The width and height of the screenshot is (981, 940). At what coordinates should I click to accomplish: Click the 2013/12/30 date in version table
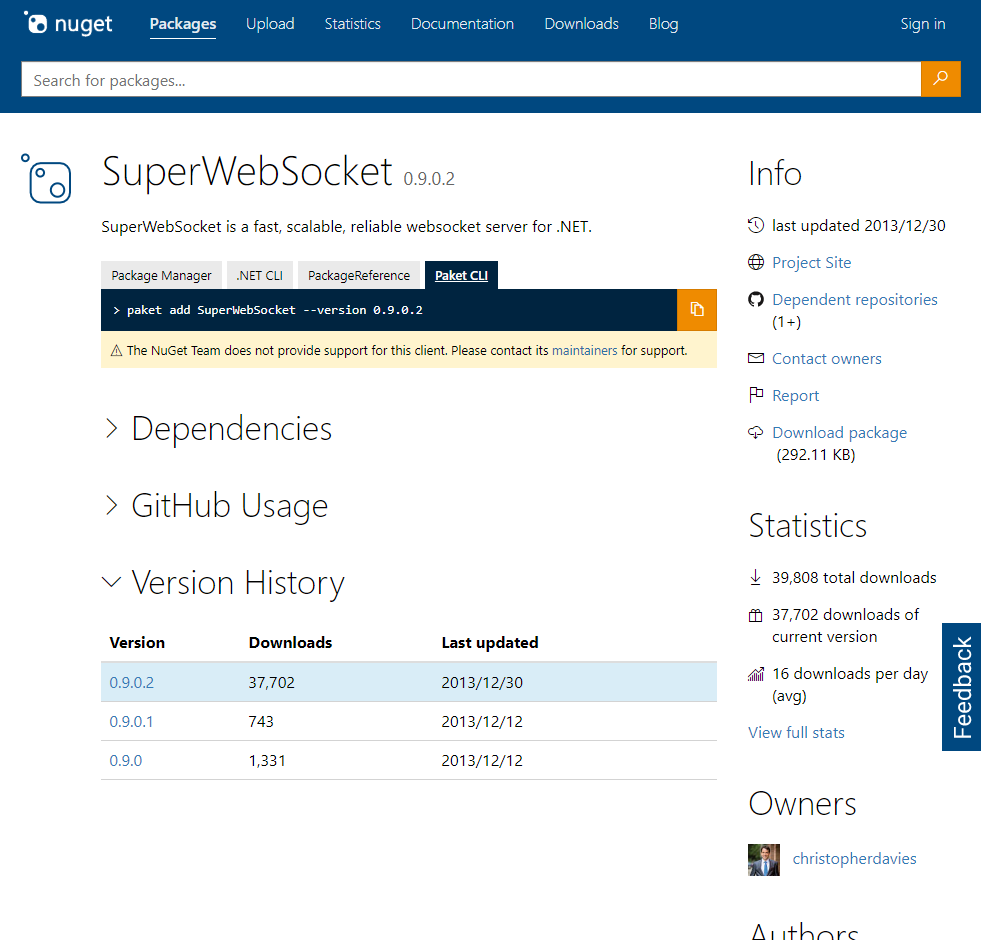[482, 682]
